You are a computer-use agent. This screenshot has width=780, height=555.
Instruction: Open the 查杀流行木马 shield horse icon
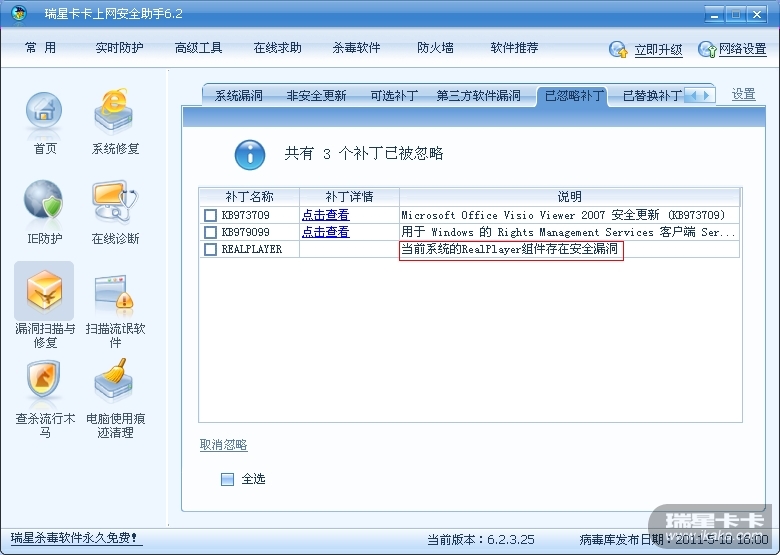pos(44,379)
